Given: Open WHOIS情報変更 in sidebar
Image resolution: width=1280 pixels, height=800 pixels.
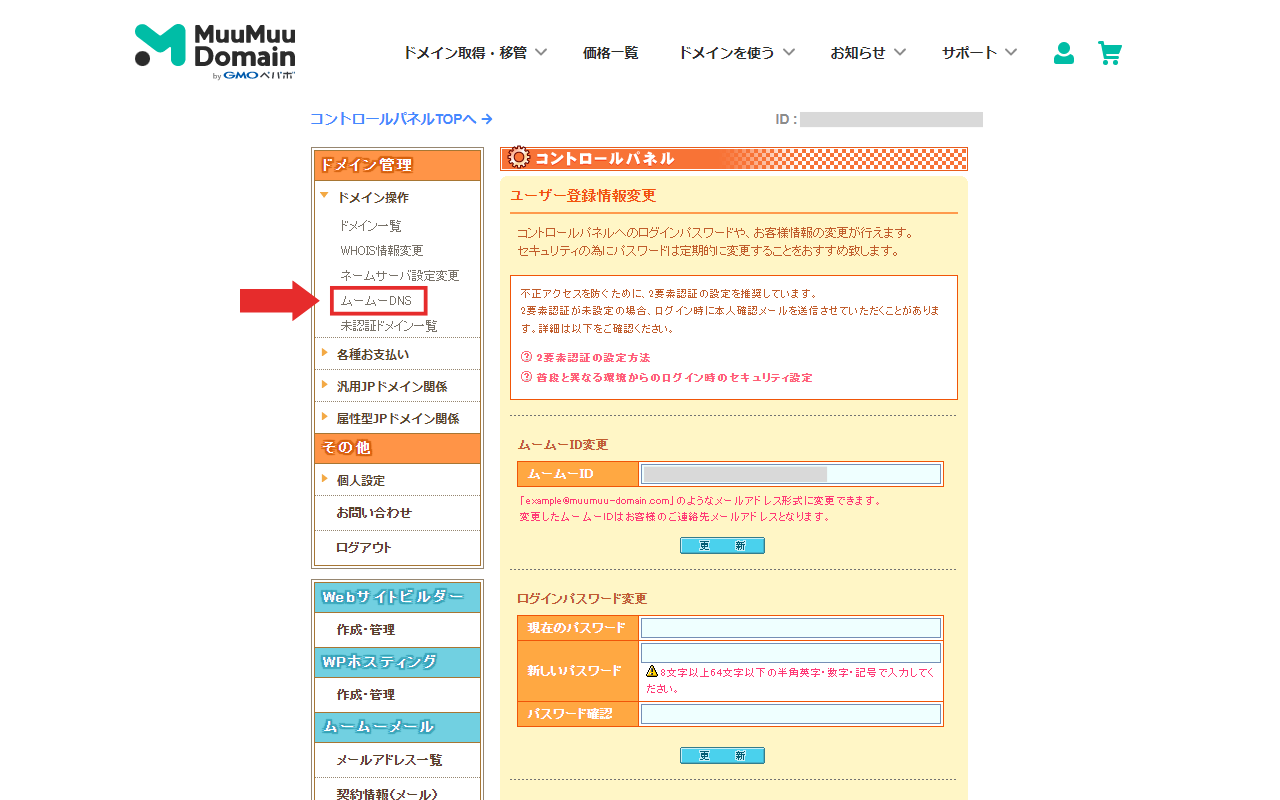Looking at the screenshot, I should (x=382, y=250).
